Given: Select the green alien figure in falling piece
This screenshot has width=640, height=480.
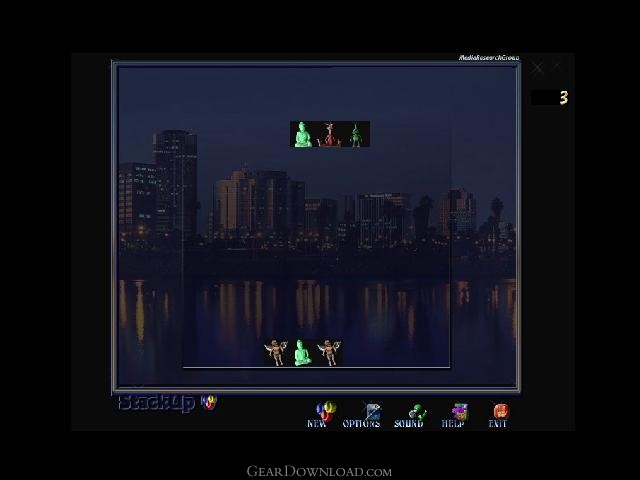Looking at the screenshot, I should coord(356,134).
